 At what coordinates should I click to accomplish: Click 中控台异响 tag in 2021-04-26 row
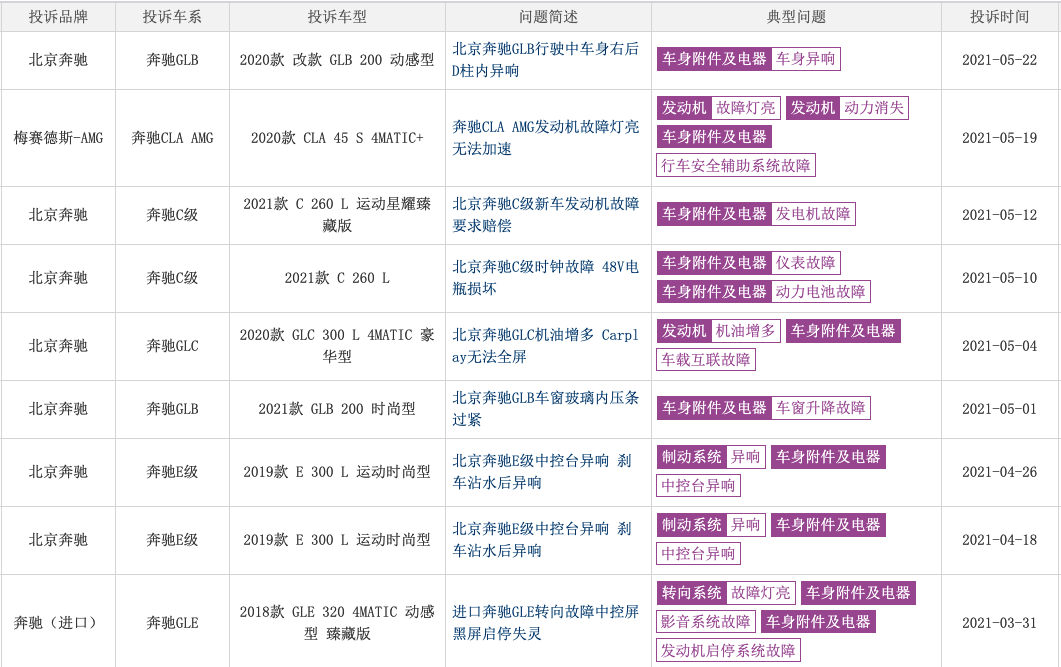pos(698,486)
